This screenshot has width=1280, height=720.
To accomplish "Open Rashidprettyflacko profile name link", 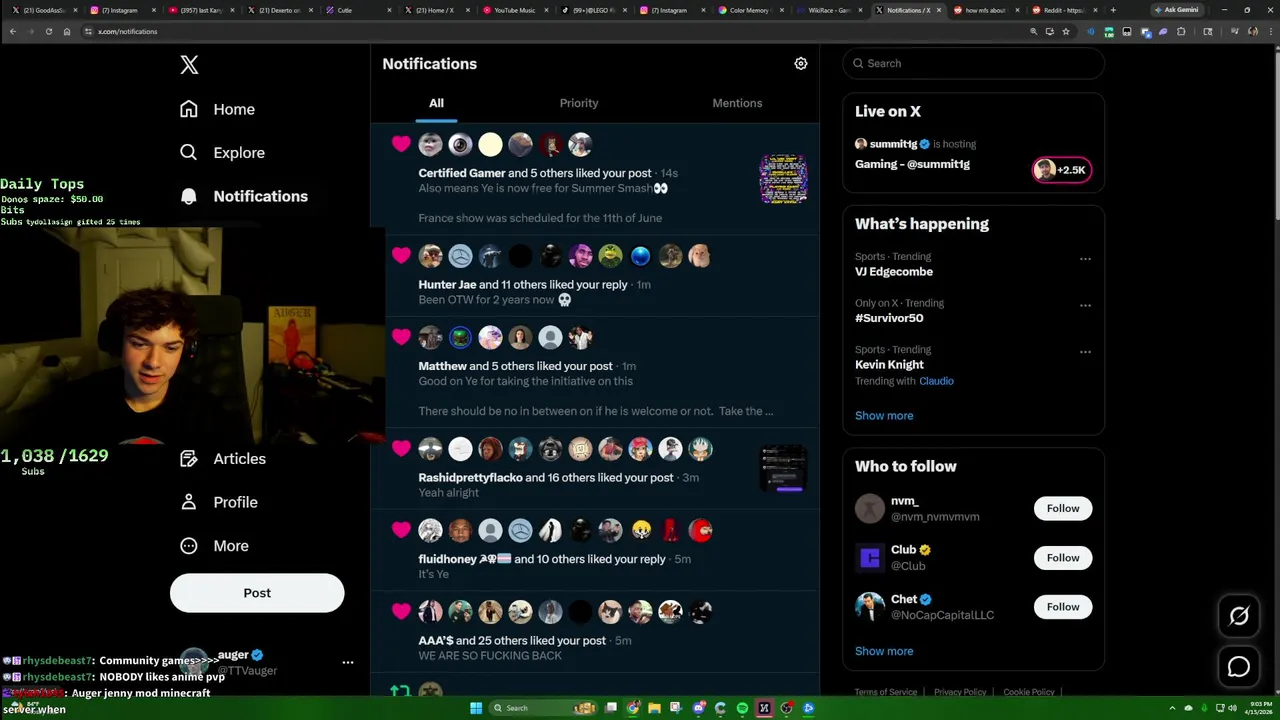I will click(x=470, y=477).
